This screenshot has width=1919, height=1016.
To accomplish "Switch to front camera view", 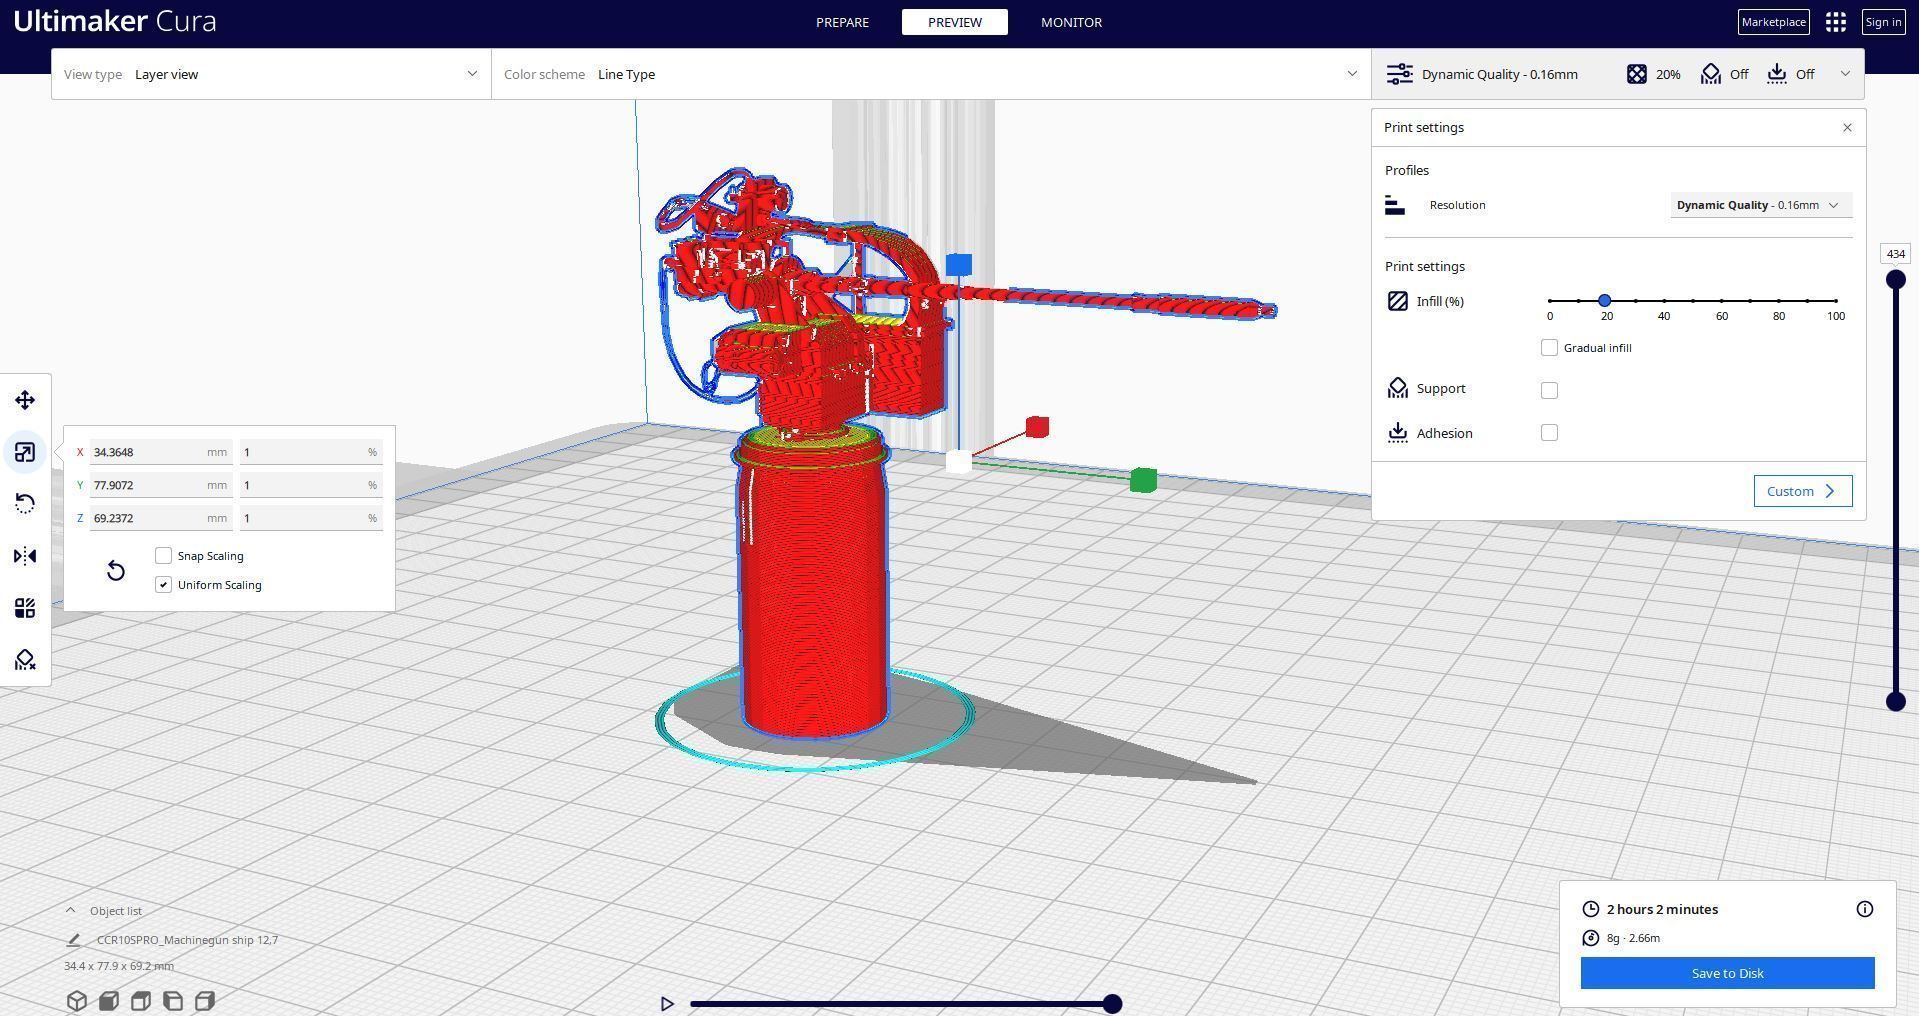I will 108,1001.
